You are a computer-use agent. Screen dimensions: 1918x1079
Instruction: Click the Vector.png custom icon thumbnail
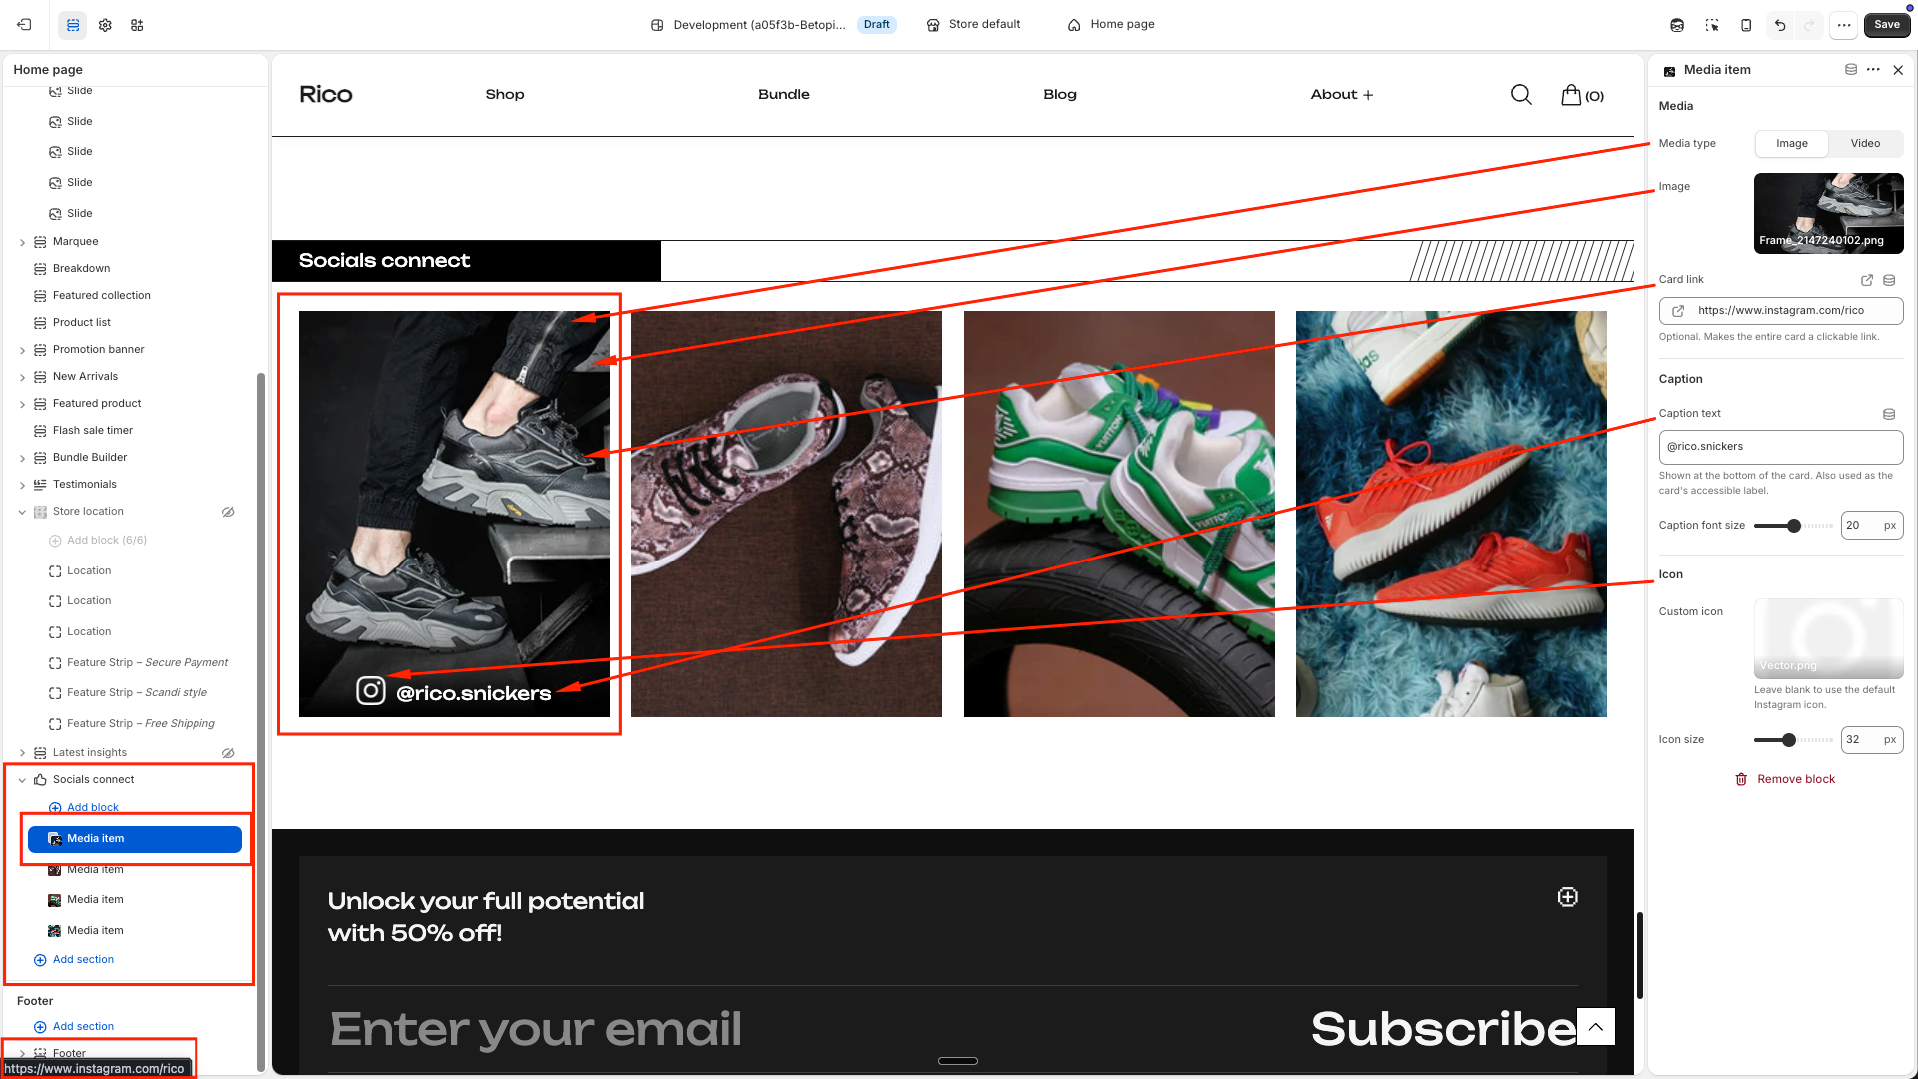[x=1828, y=638]
